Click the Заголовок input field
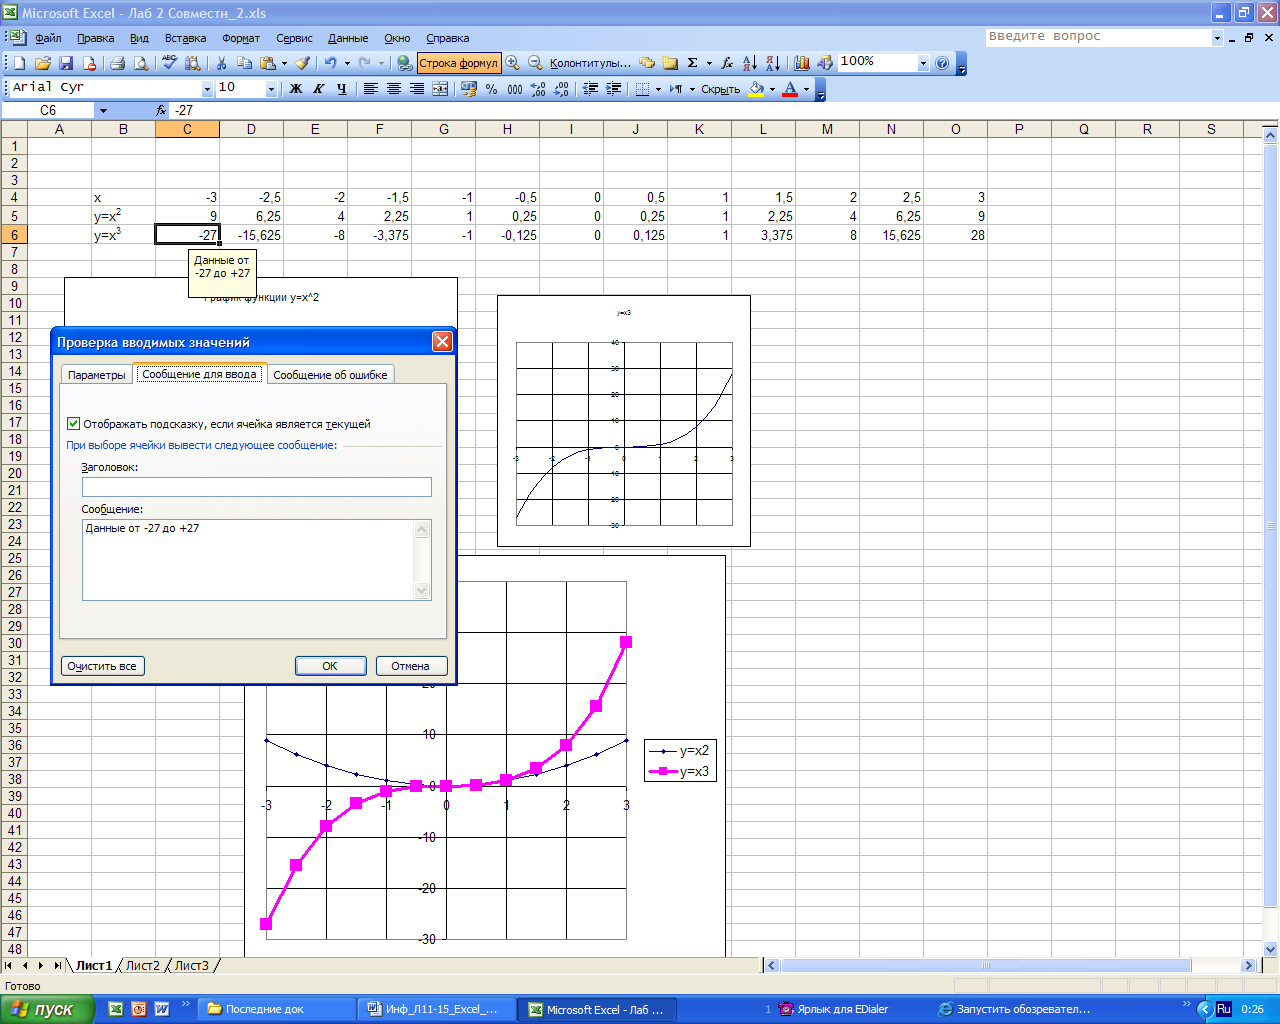Image resolution: width=1280 pixels, height=1024 pixels. tap(257, 487)
